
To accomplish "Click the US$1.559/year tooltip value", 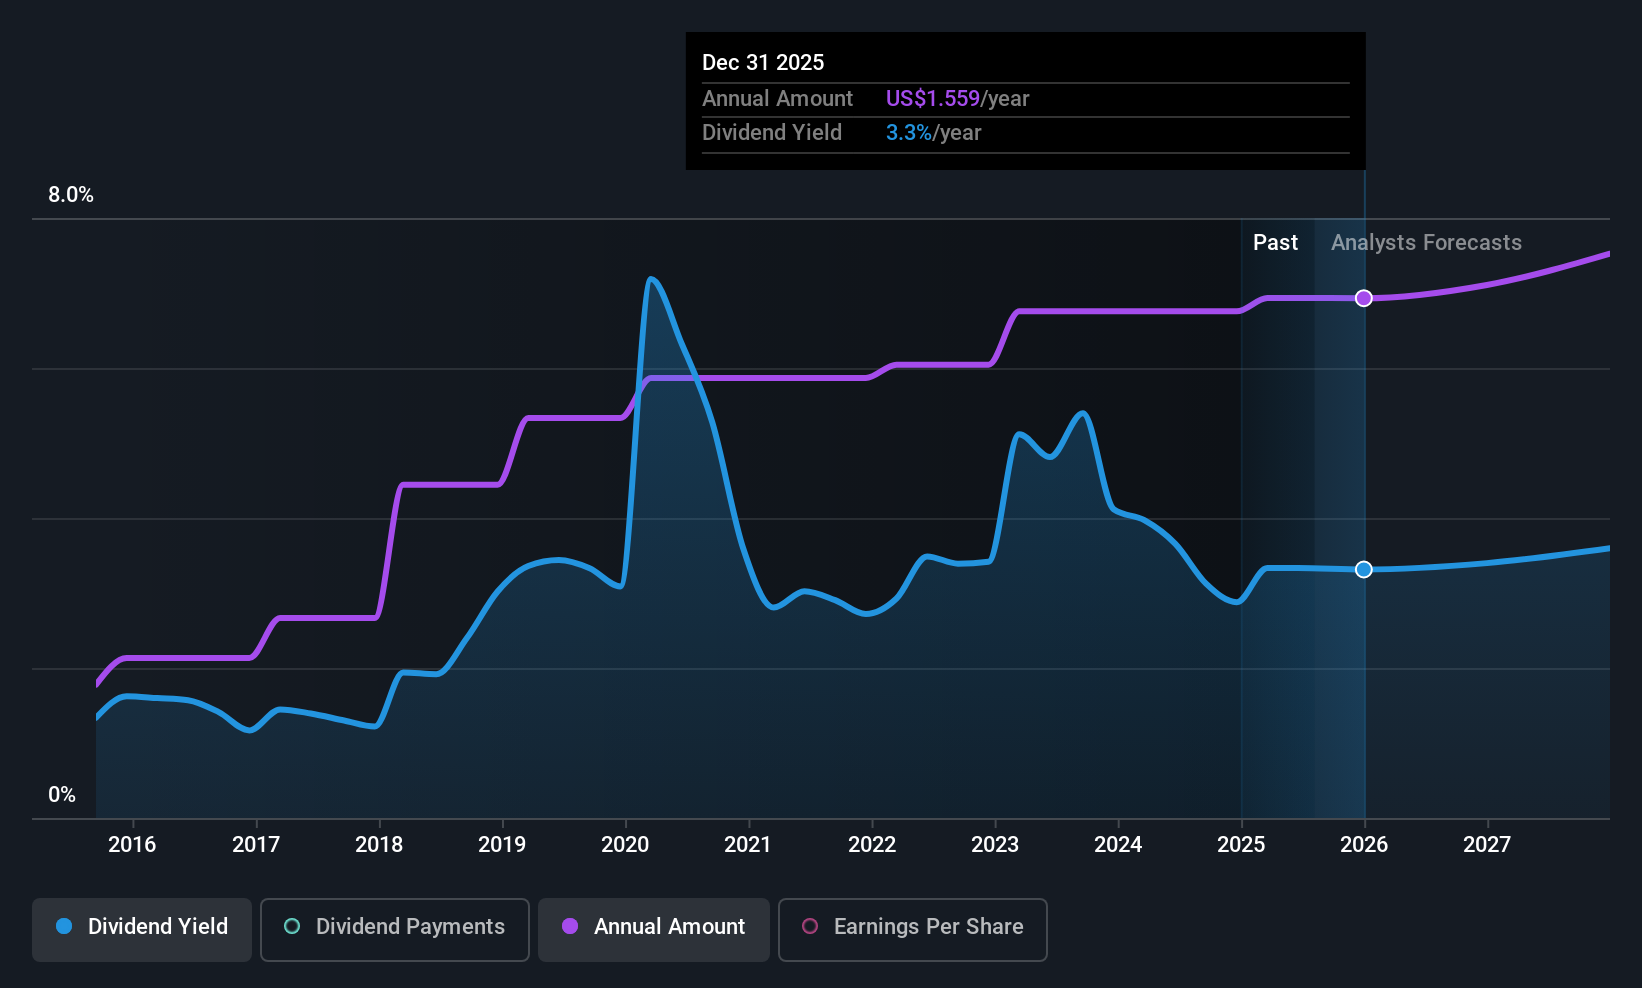I will coord(957,98).
